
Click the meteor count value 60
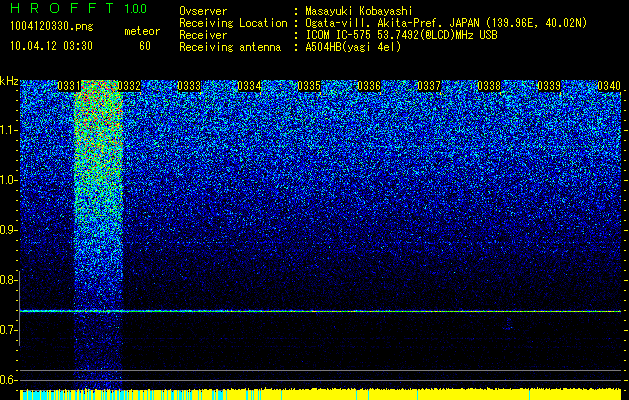[x=145, y=46]
